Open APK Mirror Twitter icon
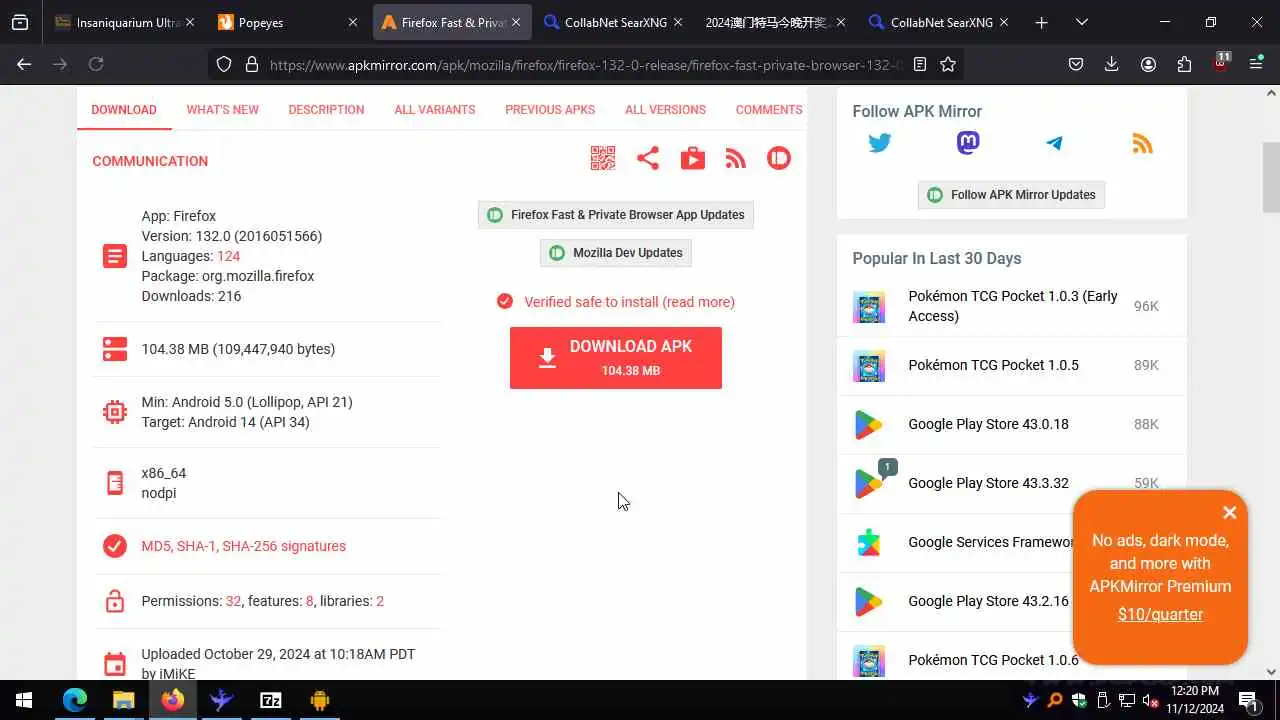The width and height of the screenshot is (1280, 720). pos(880,143)
